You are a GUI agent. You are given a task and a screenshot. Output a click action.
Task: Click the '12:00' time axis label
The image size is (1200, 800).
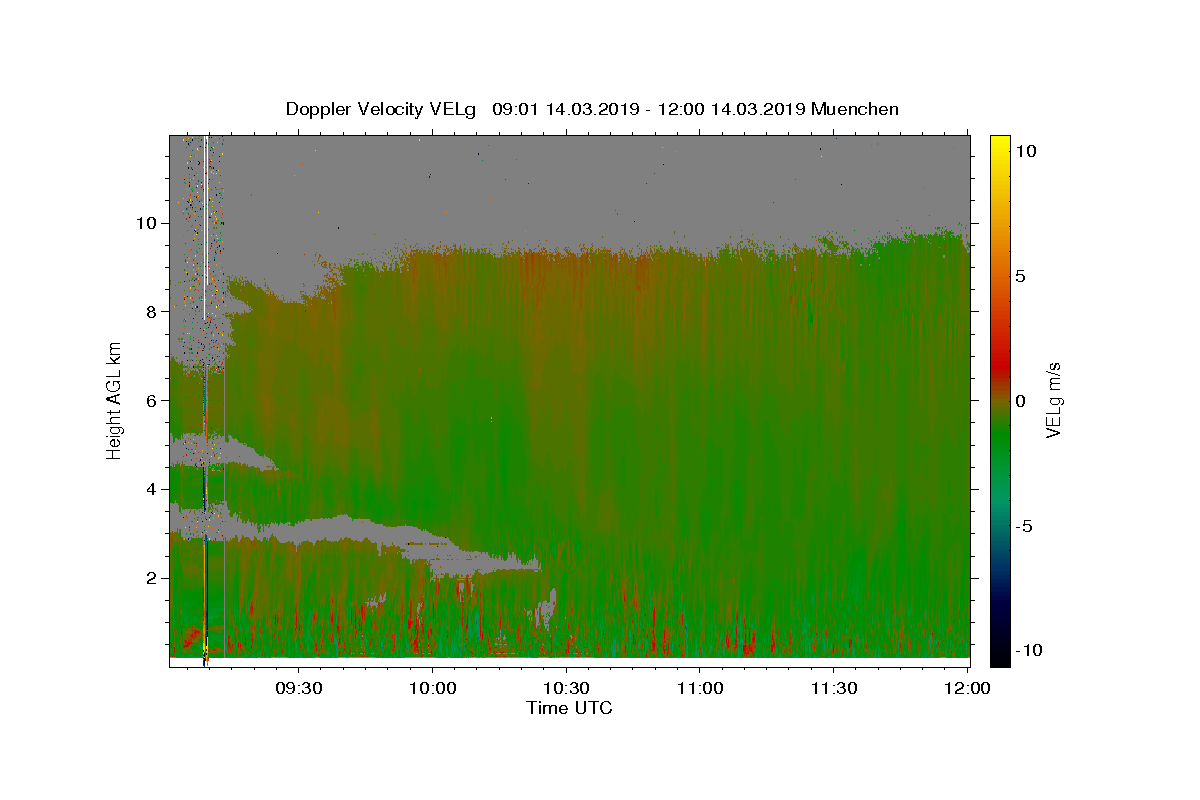968,688
